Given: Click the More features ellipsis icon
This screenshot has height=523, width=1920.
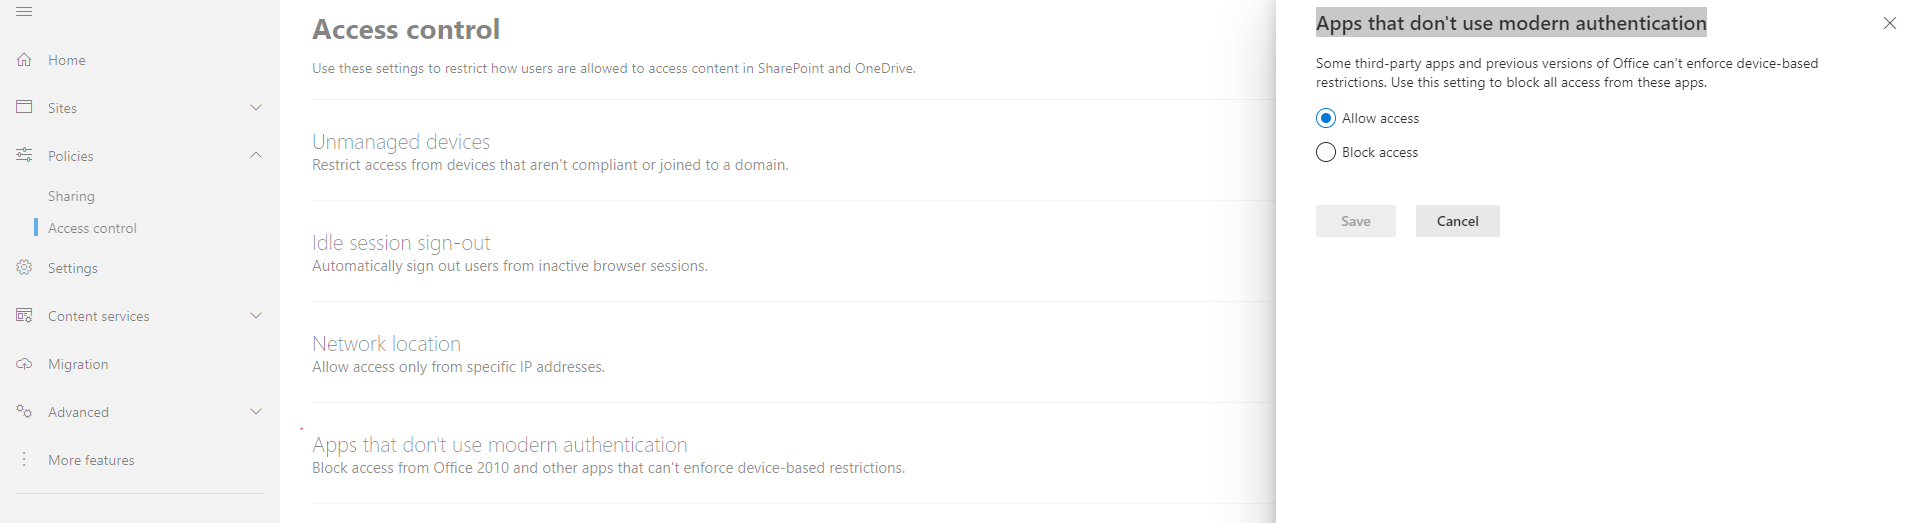Looking at the screenshot, I should (x=24, y=459).
